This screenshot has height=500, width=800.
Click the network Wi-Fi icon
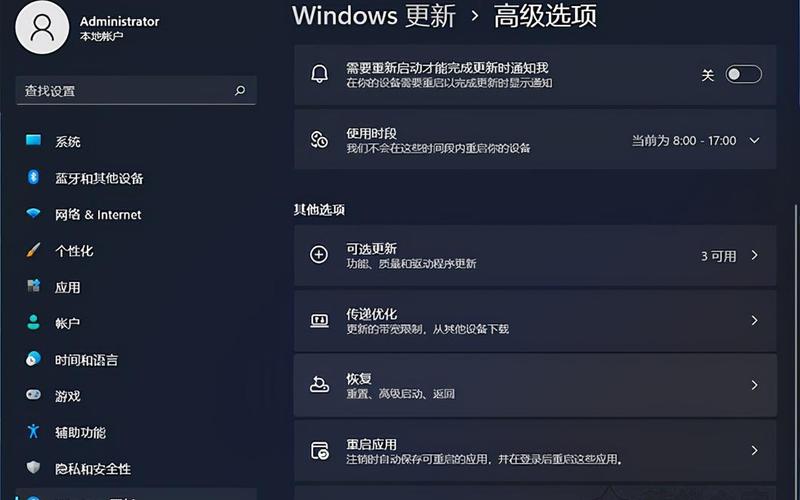click(x=34, y=213)
